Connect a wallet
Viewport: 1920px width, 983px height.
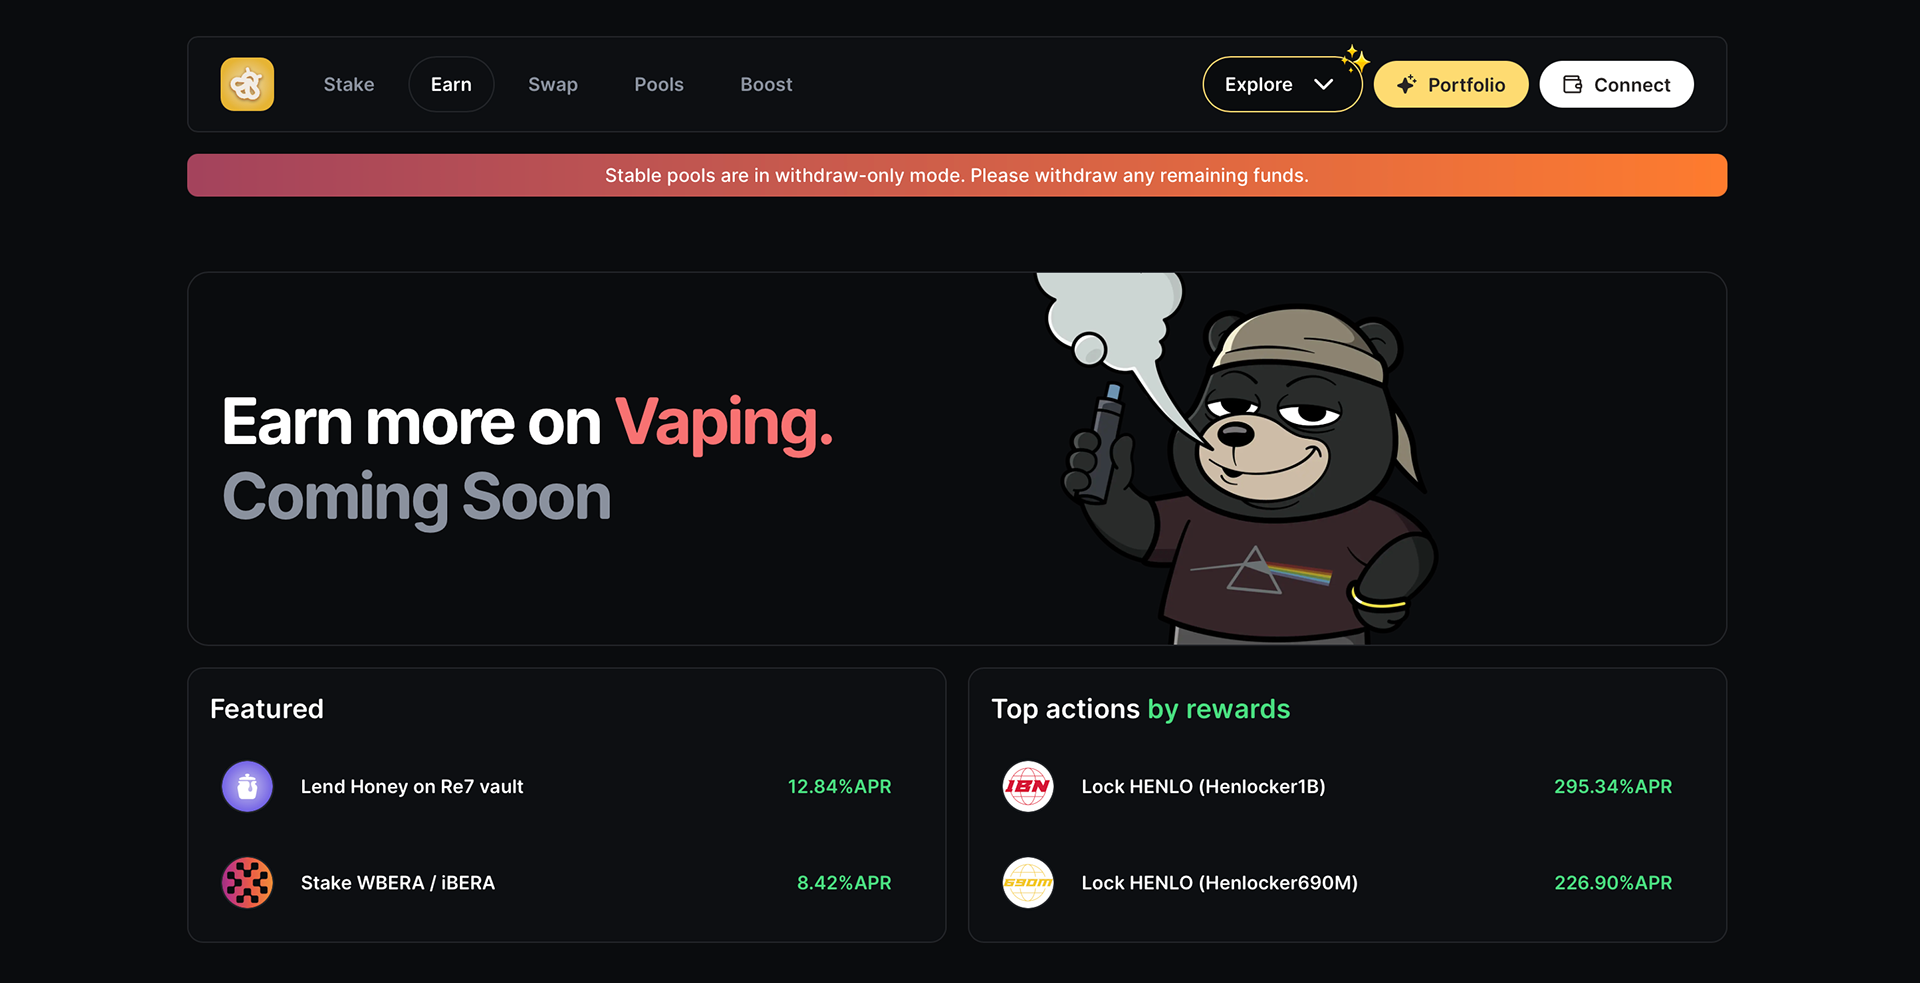(1616, 84)
